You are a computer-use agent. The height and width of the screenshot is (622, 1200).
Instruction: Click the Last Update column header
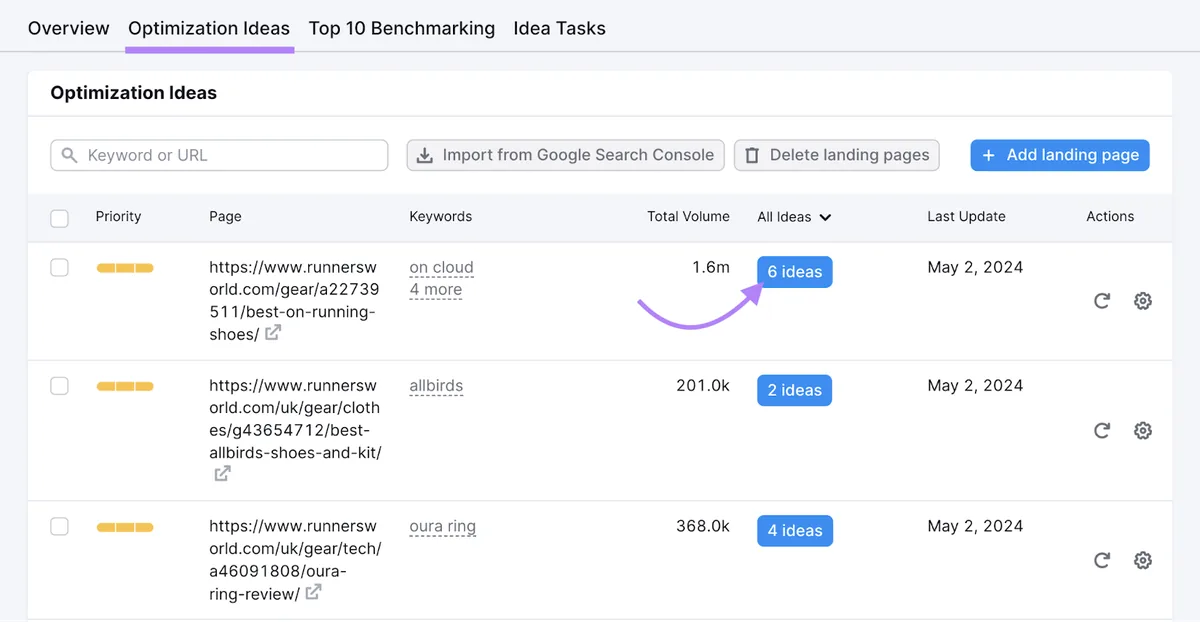tap(967, 216)
